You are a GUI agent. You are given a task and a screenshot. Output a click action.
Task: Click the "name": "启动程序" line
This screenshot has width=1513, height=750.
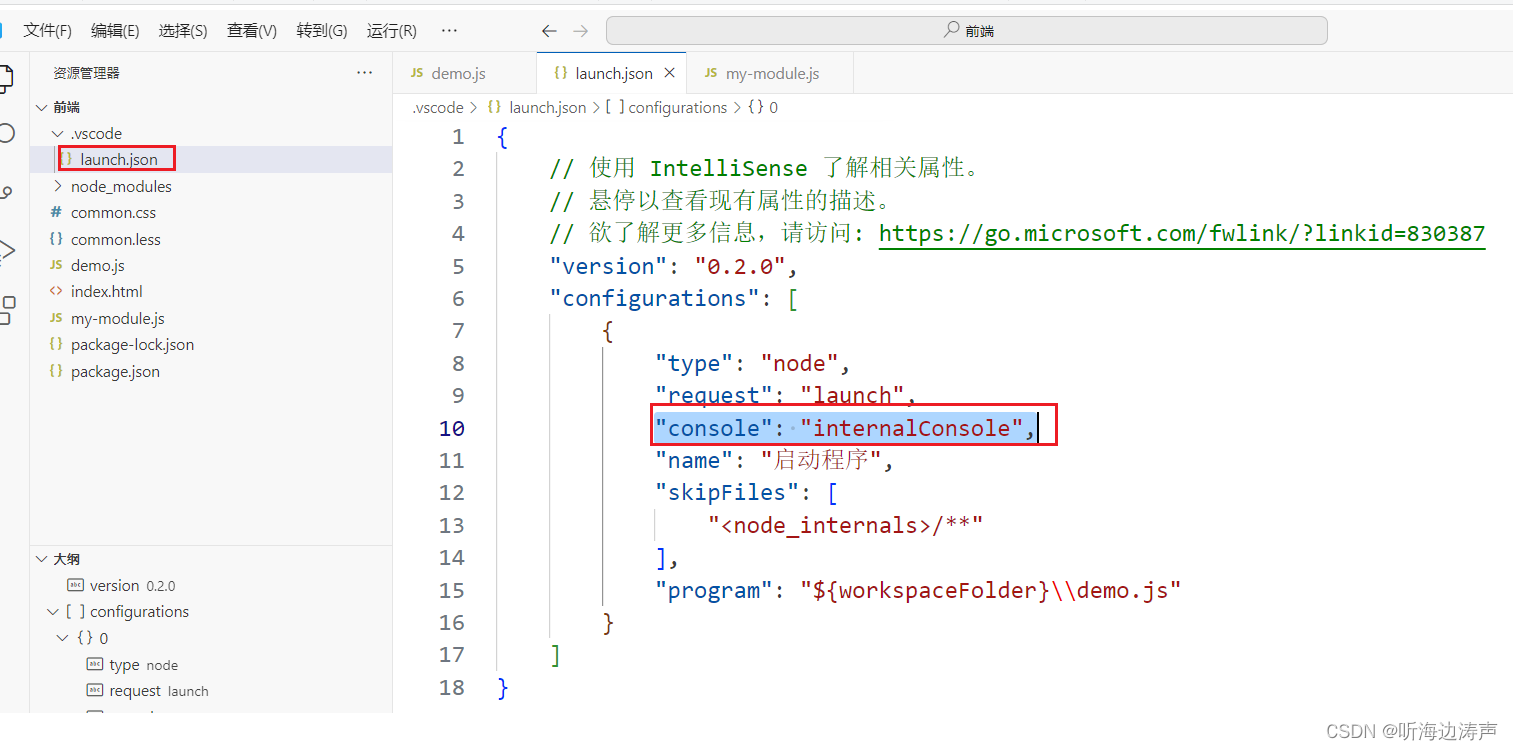click(773, 460)
